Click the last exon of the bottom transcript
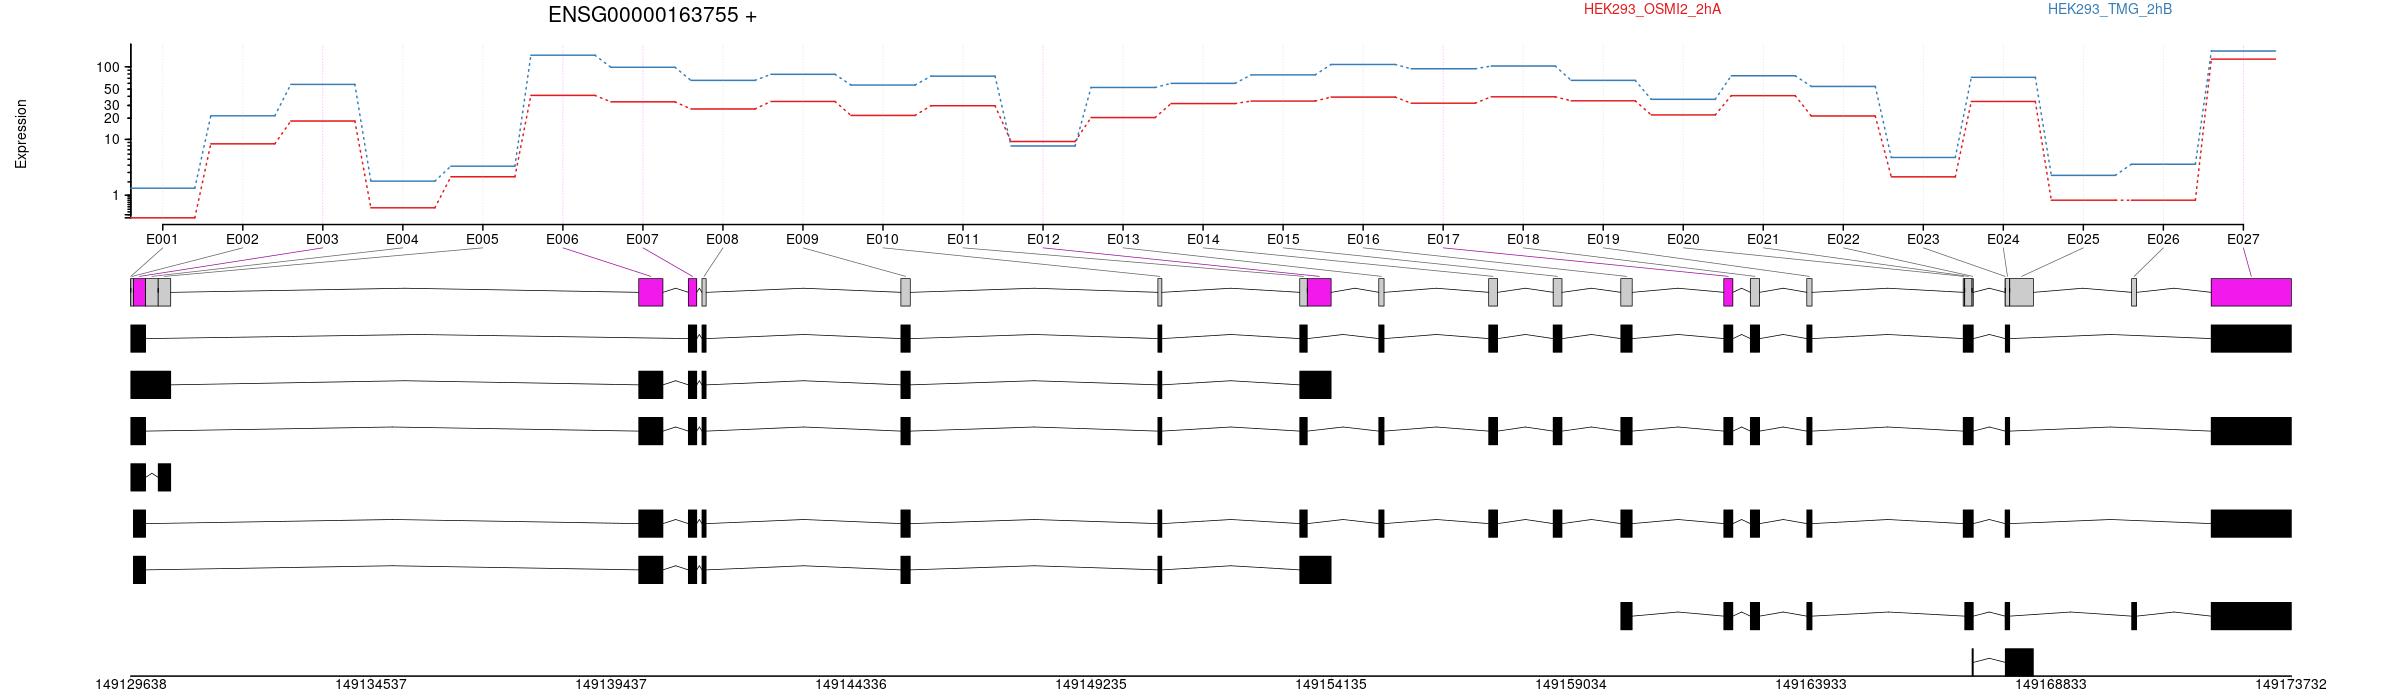2400x700 pixels. tap(2019, 662)
